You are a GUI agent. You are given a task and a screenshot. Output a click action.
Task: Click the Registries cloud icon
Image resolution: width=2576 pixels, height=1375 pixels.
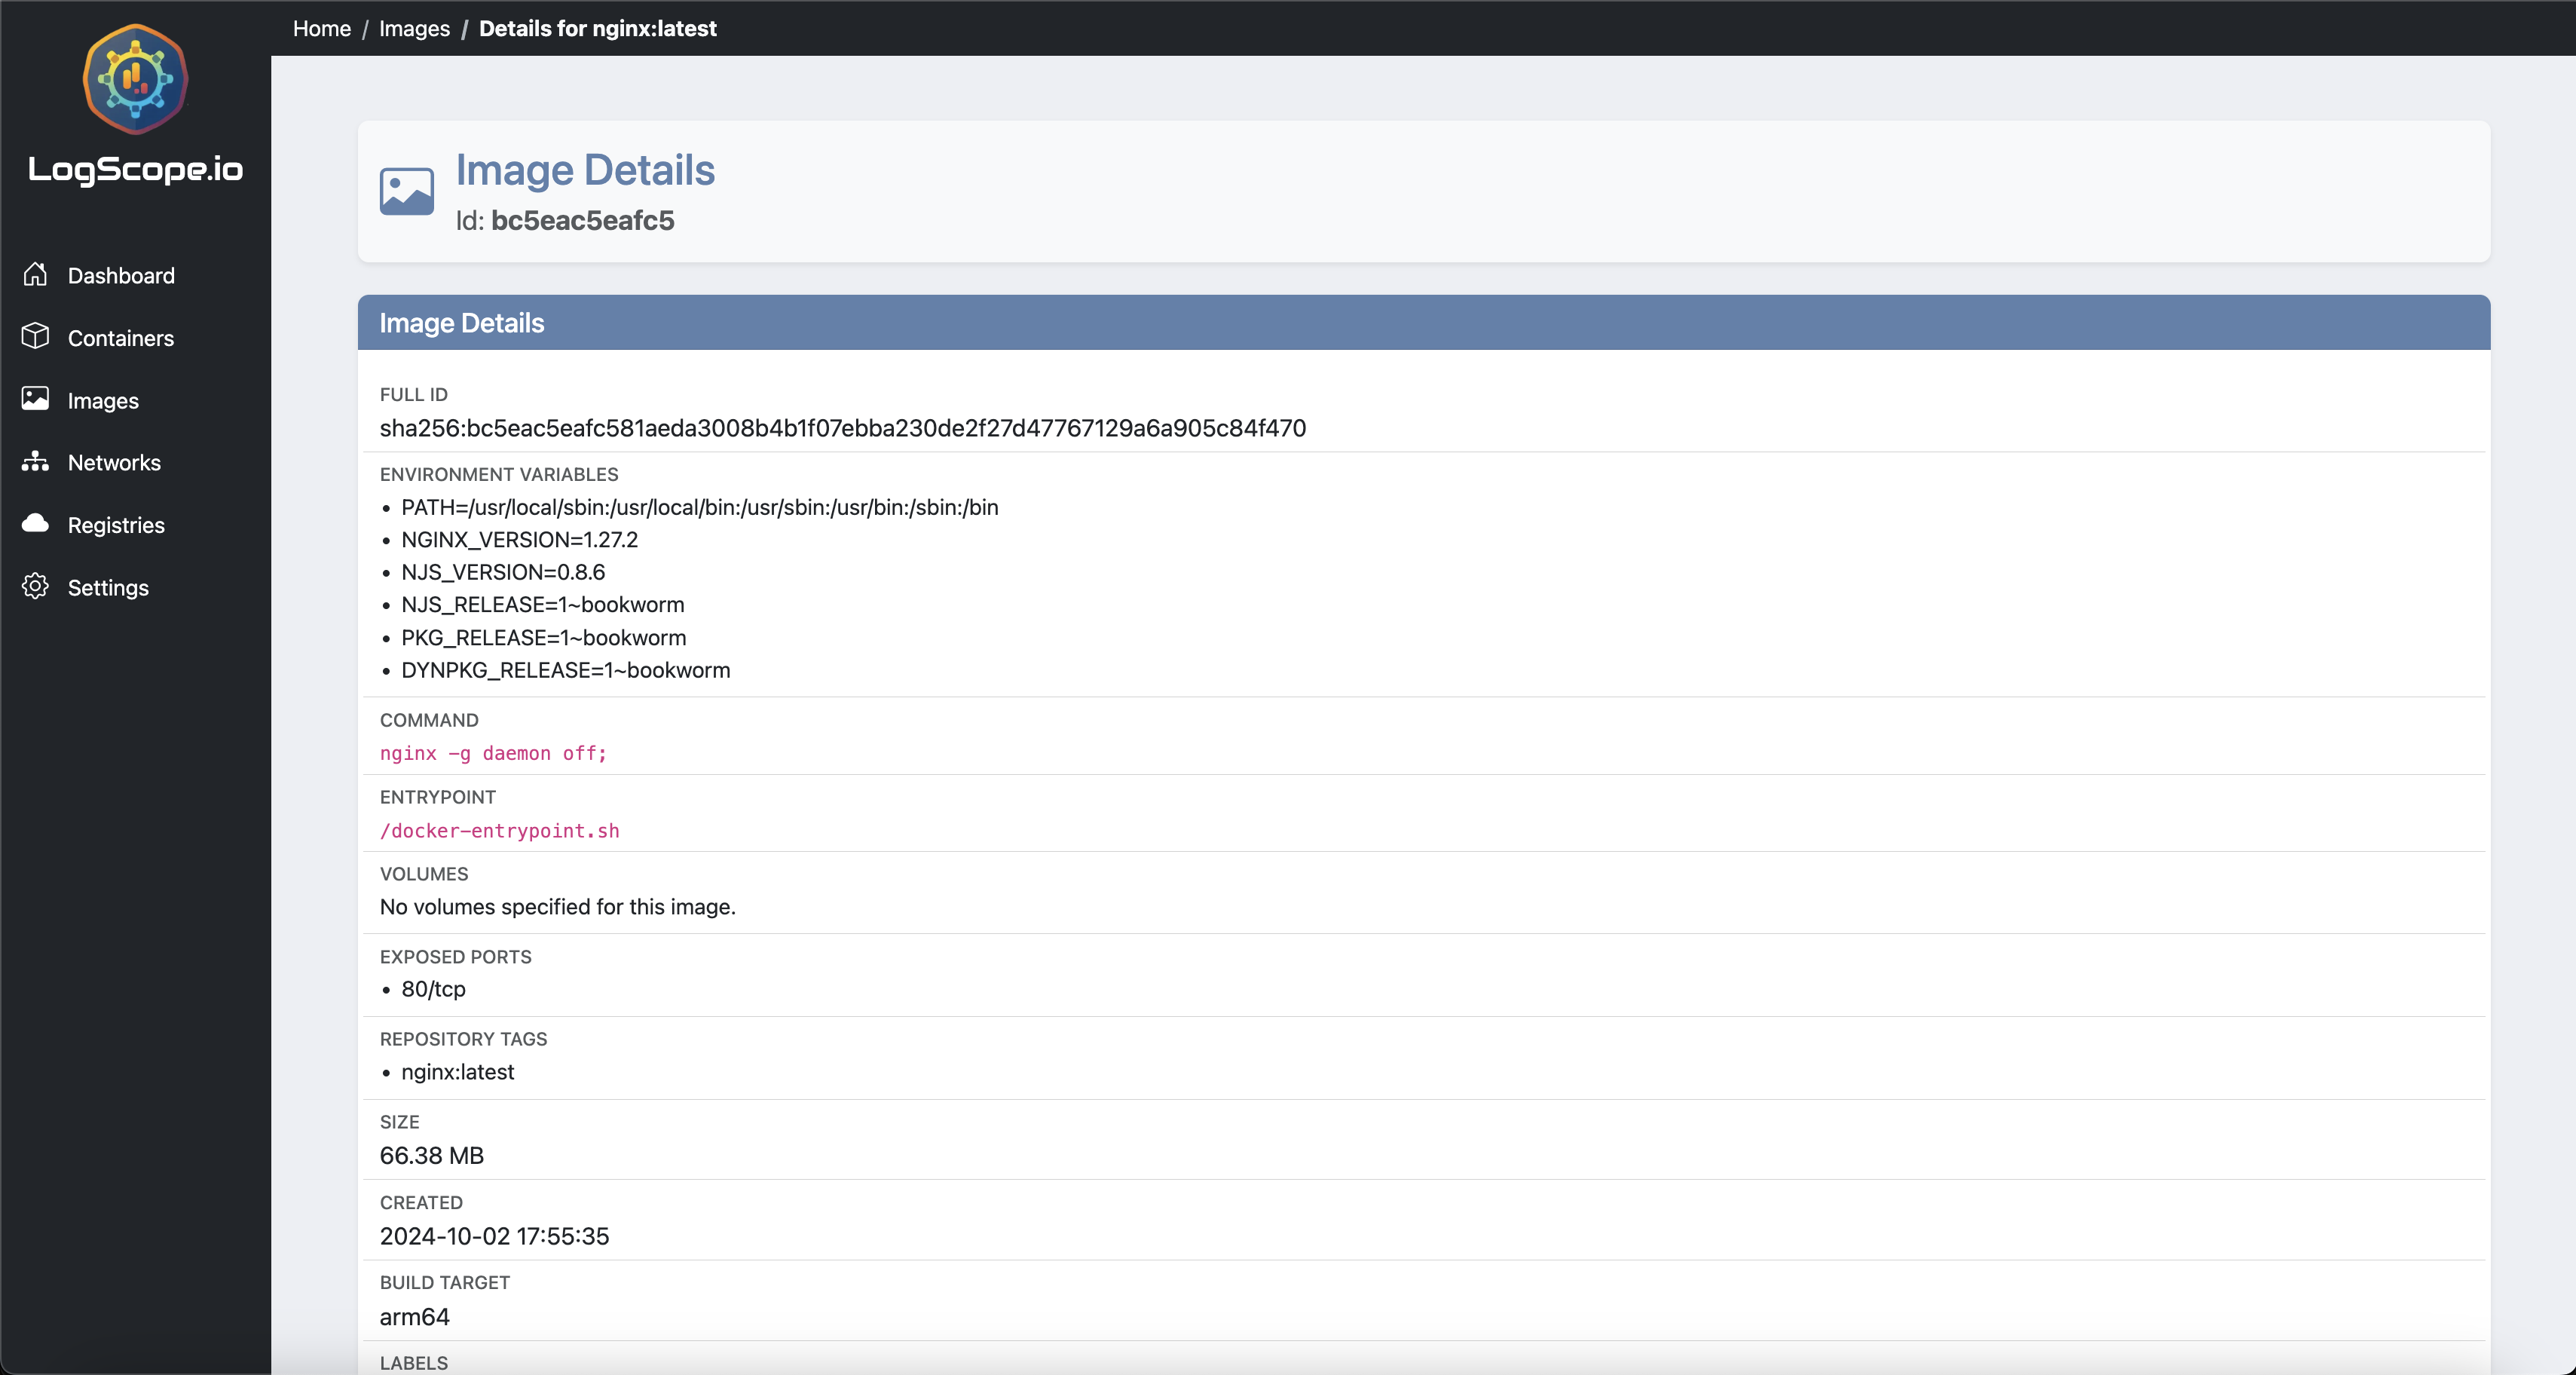click(35, 524)
